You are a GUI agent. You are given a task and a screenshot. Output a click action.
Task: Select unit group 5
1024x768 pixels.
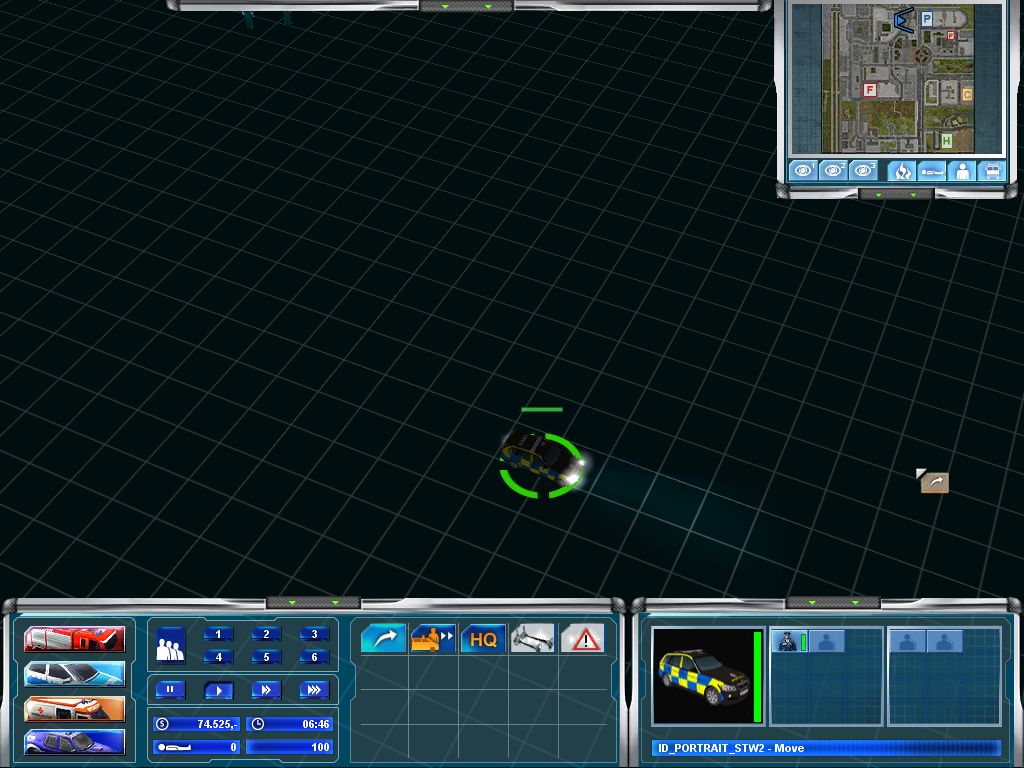[x=266, y=657]
